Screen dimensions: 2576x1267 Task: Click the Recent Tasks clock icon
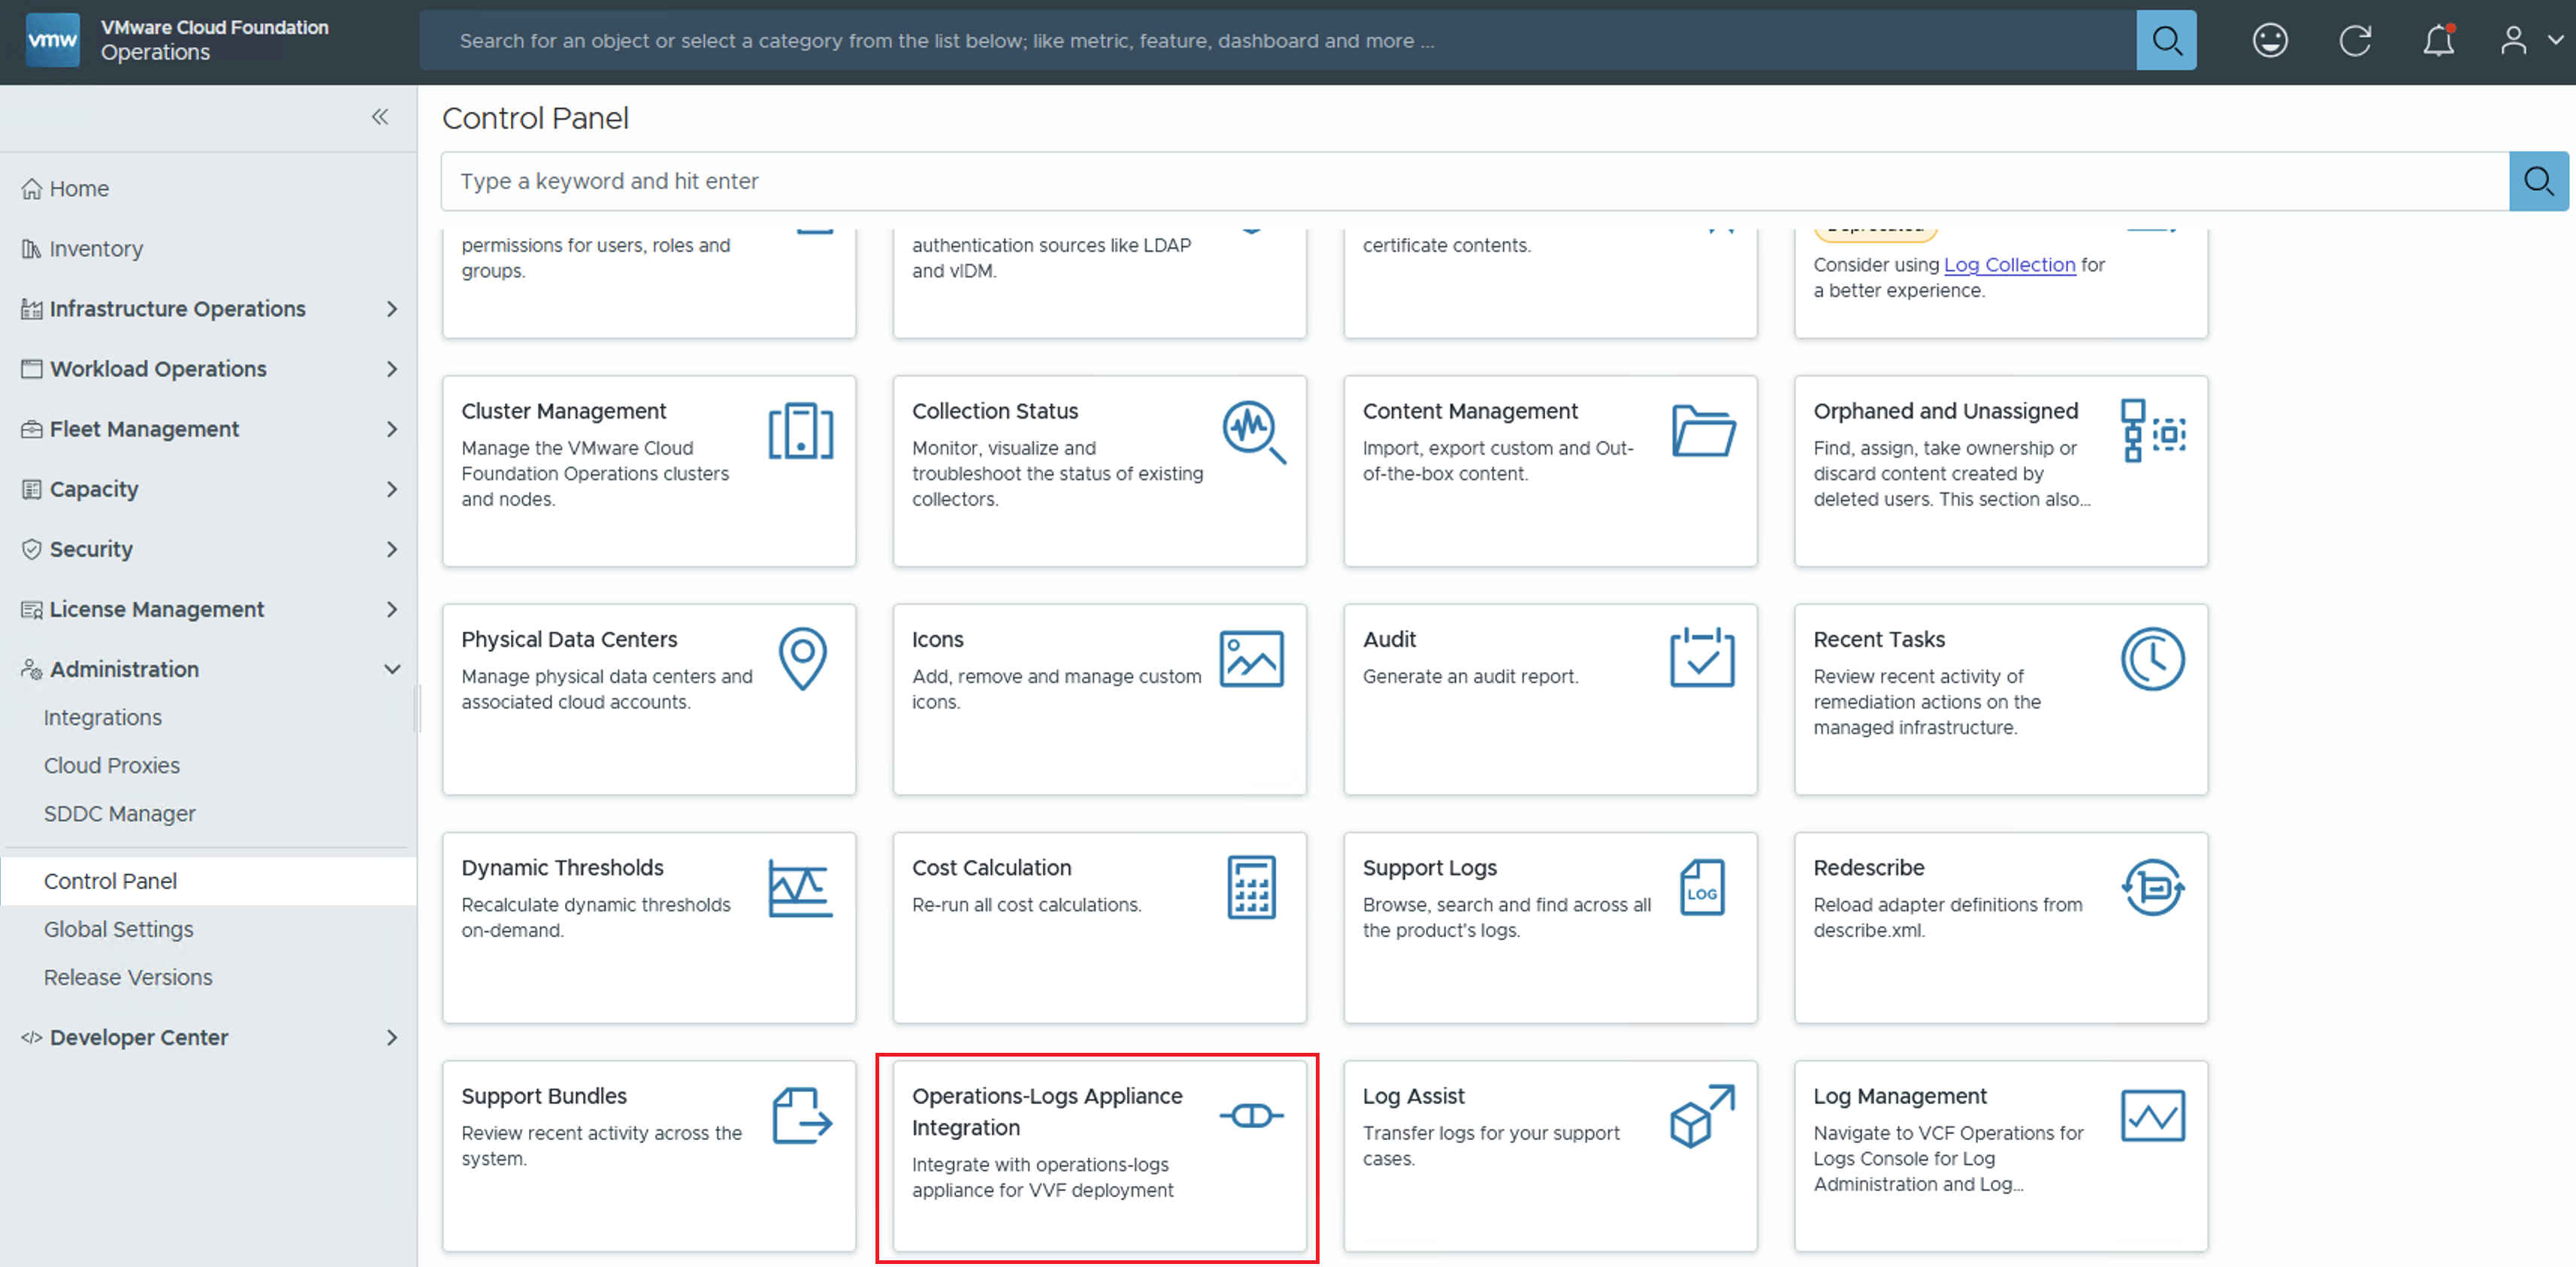2152,658
